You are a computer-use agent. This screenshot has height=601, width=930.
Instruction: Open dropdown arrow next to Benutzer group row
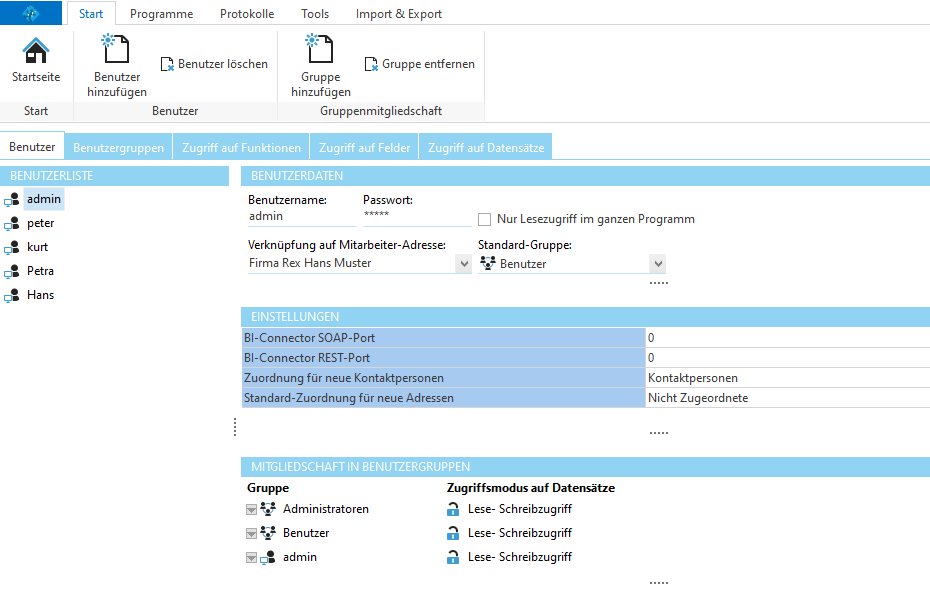click(x=251, y=533)
